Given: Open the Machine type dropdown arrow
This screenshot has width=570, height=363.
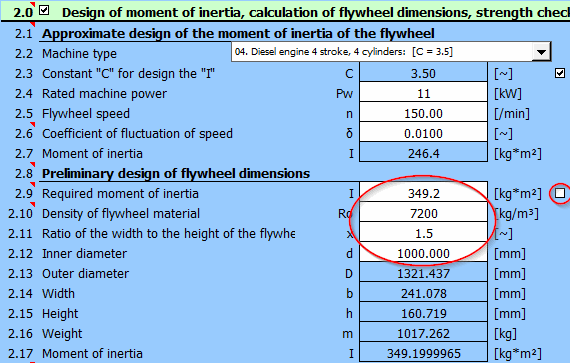Looking at the screenshot, I should (x=541, y=52).
